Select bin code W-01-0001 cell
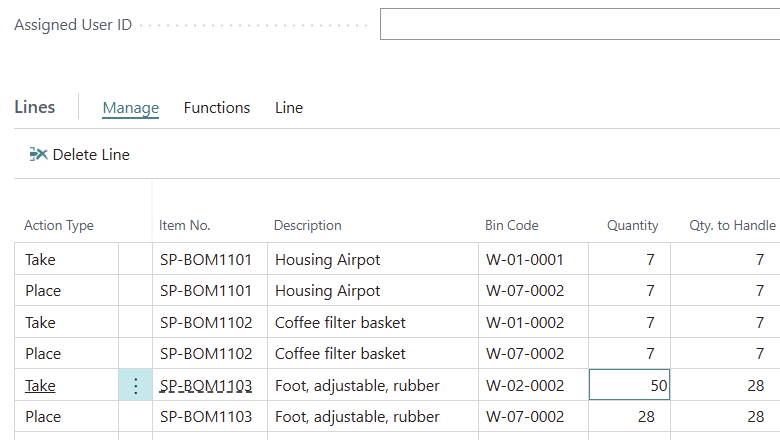This screenshot has width=780, height=440. coord(525,260)
